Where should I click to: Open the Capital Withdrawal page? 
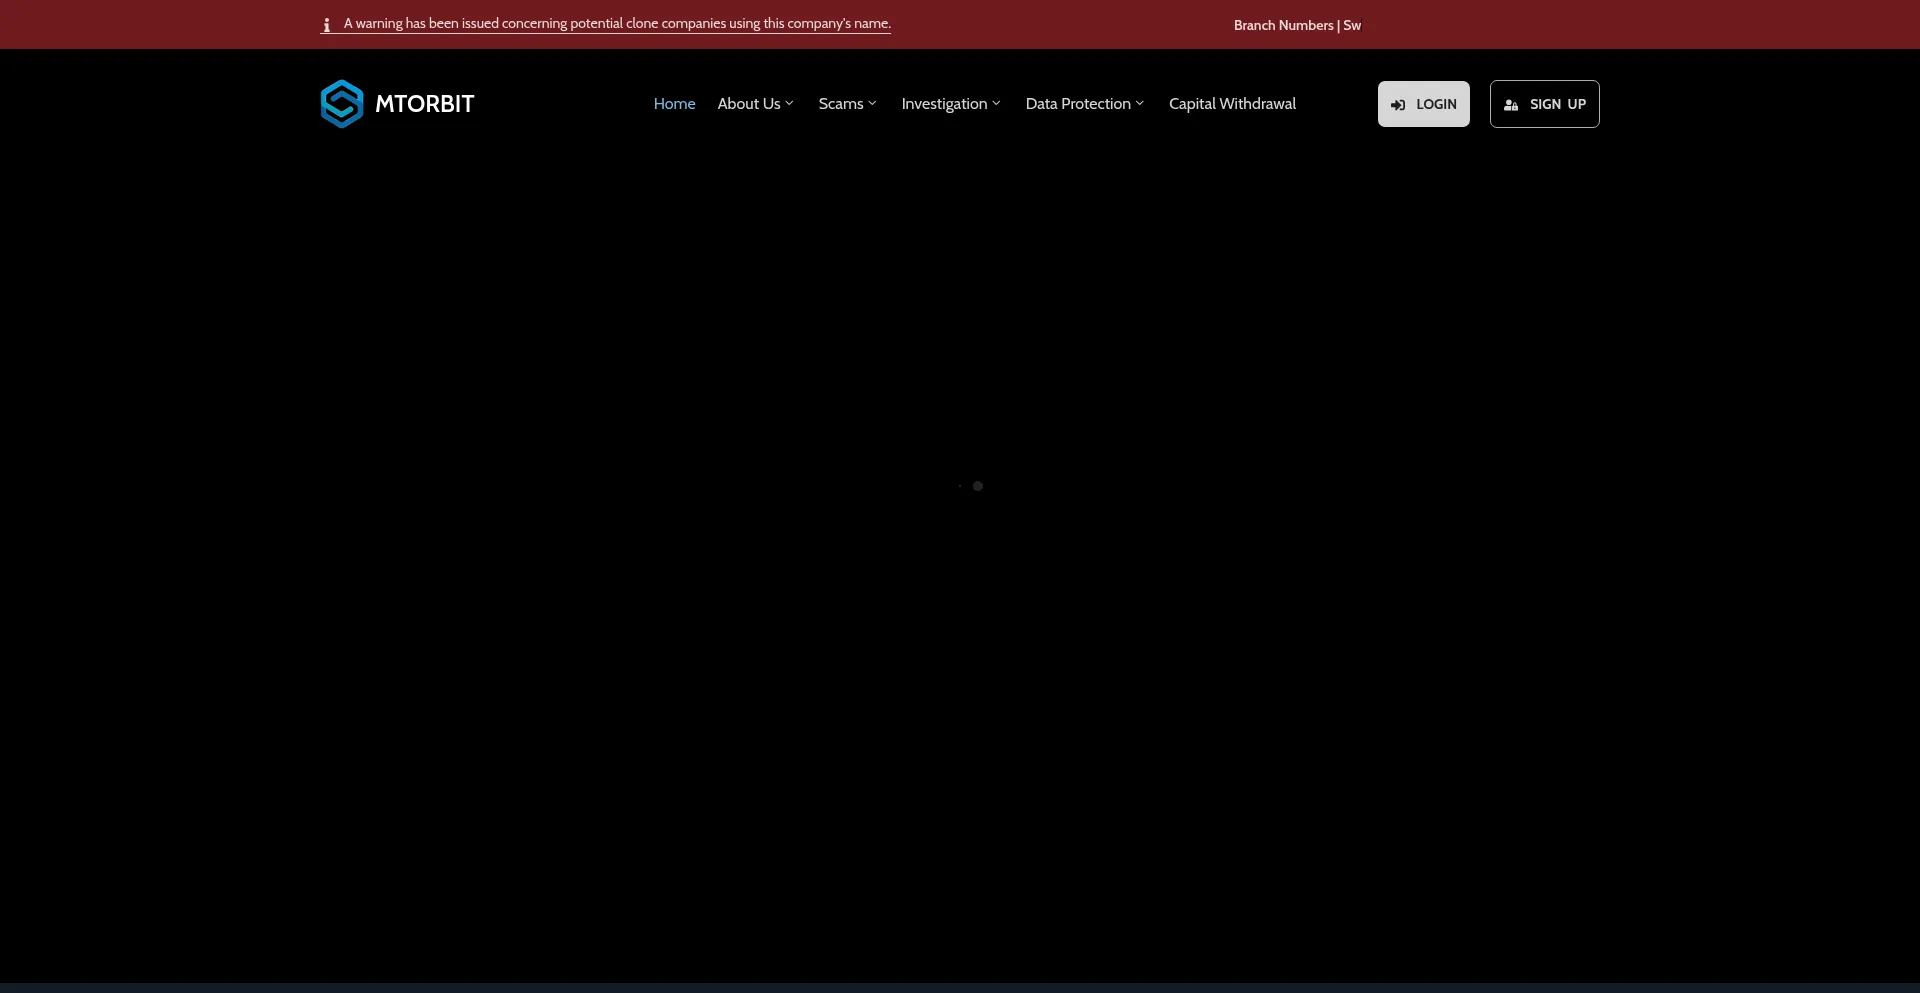[1232, 104]
